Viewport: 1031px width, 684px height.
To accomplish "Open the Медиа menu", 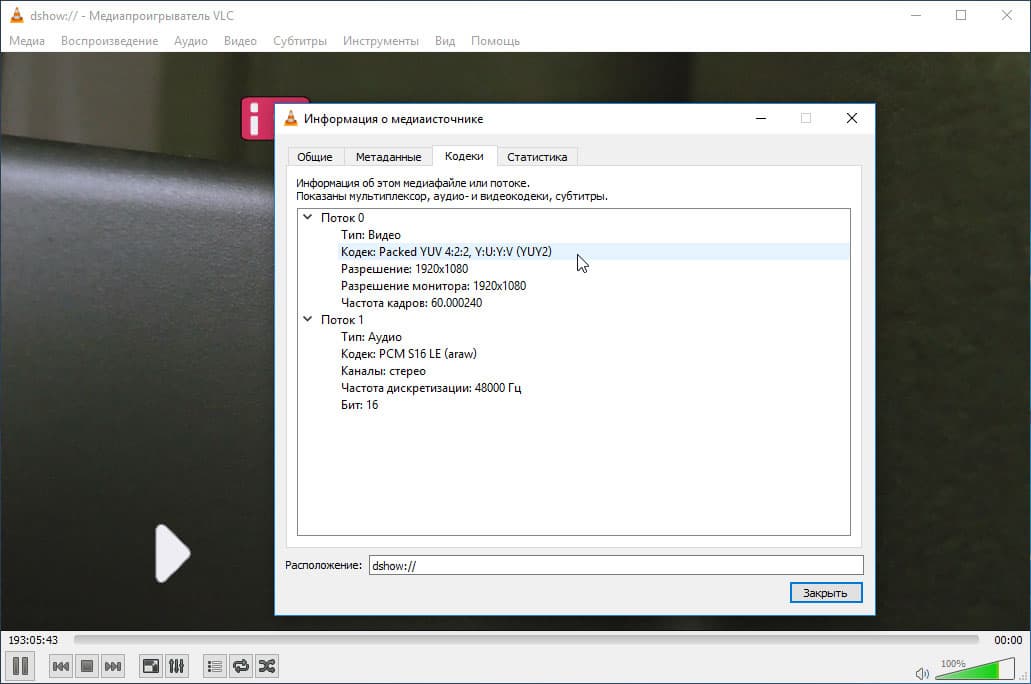I will pyautogui.click(x=27, y=41).
